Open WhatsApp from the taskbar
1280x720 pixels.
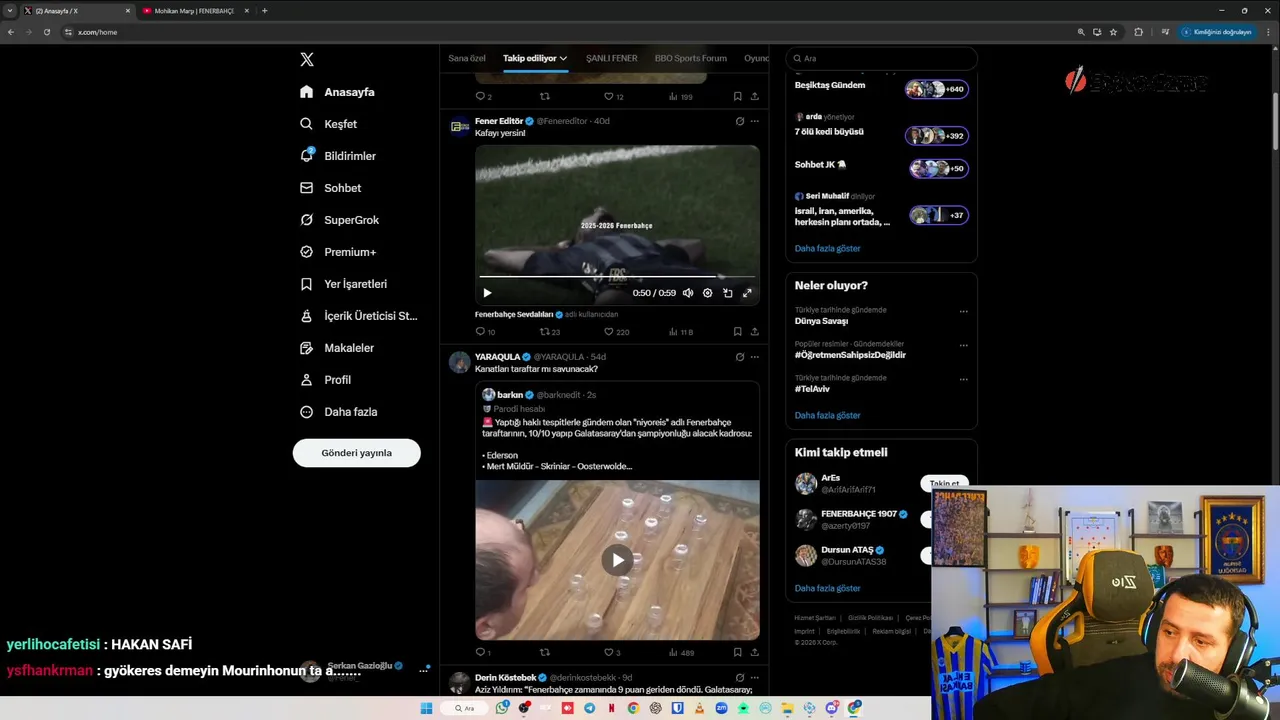coord(501,708)
